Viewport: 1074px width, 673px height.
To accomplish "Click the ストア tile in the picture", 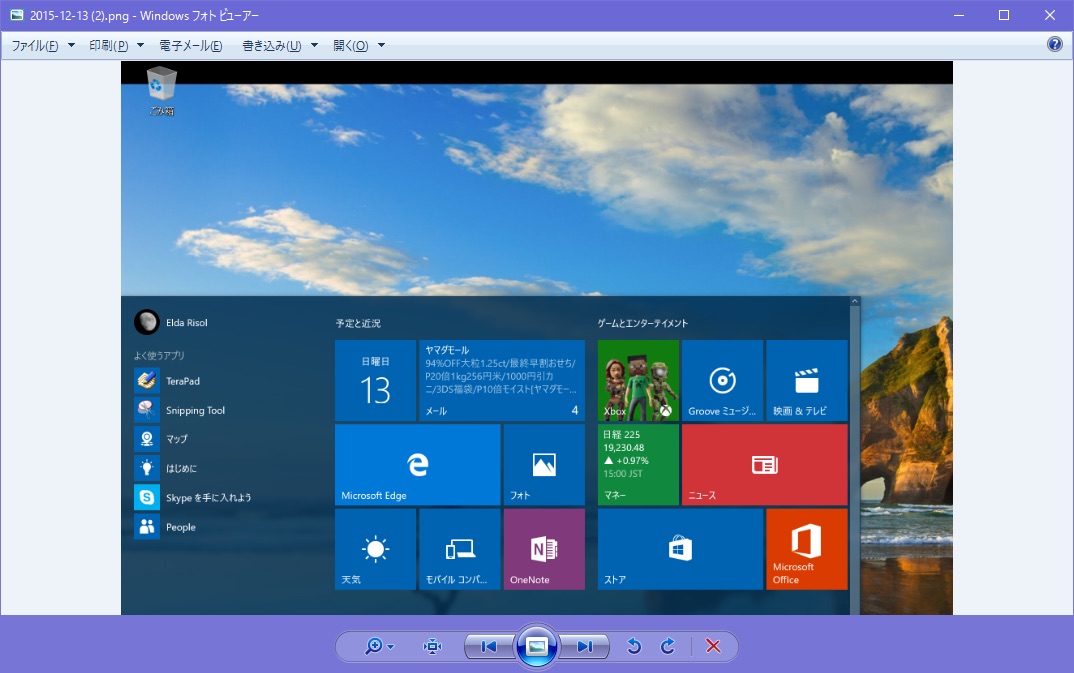I will tap(680, 549).
